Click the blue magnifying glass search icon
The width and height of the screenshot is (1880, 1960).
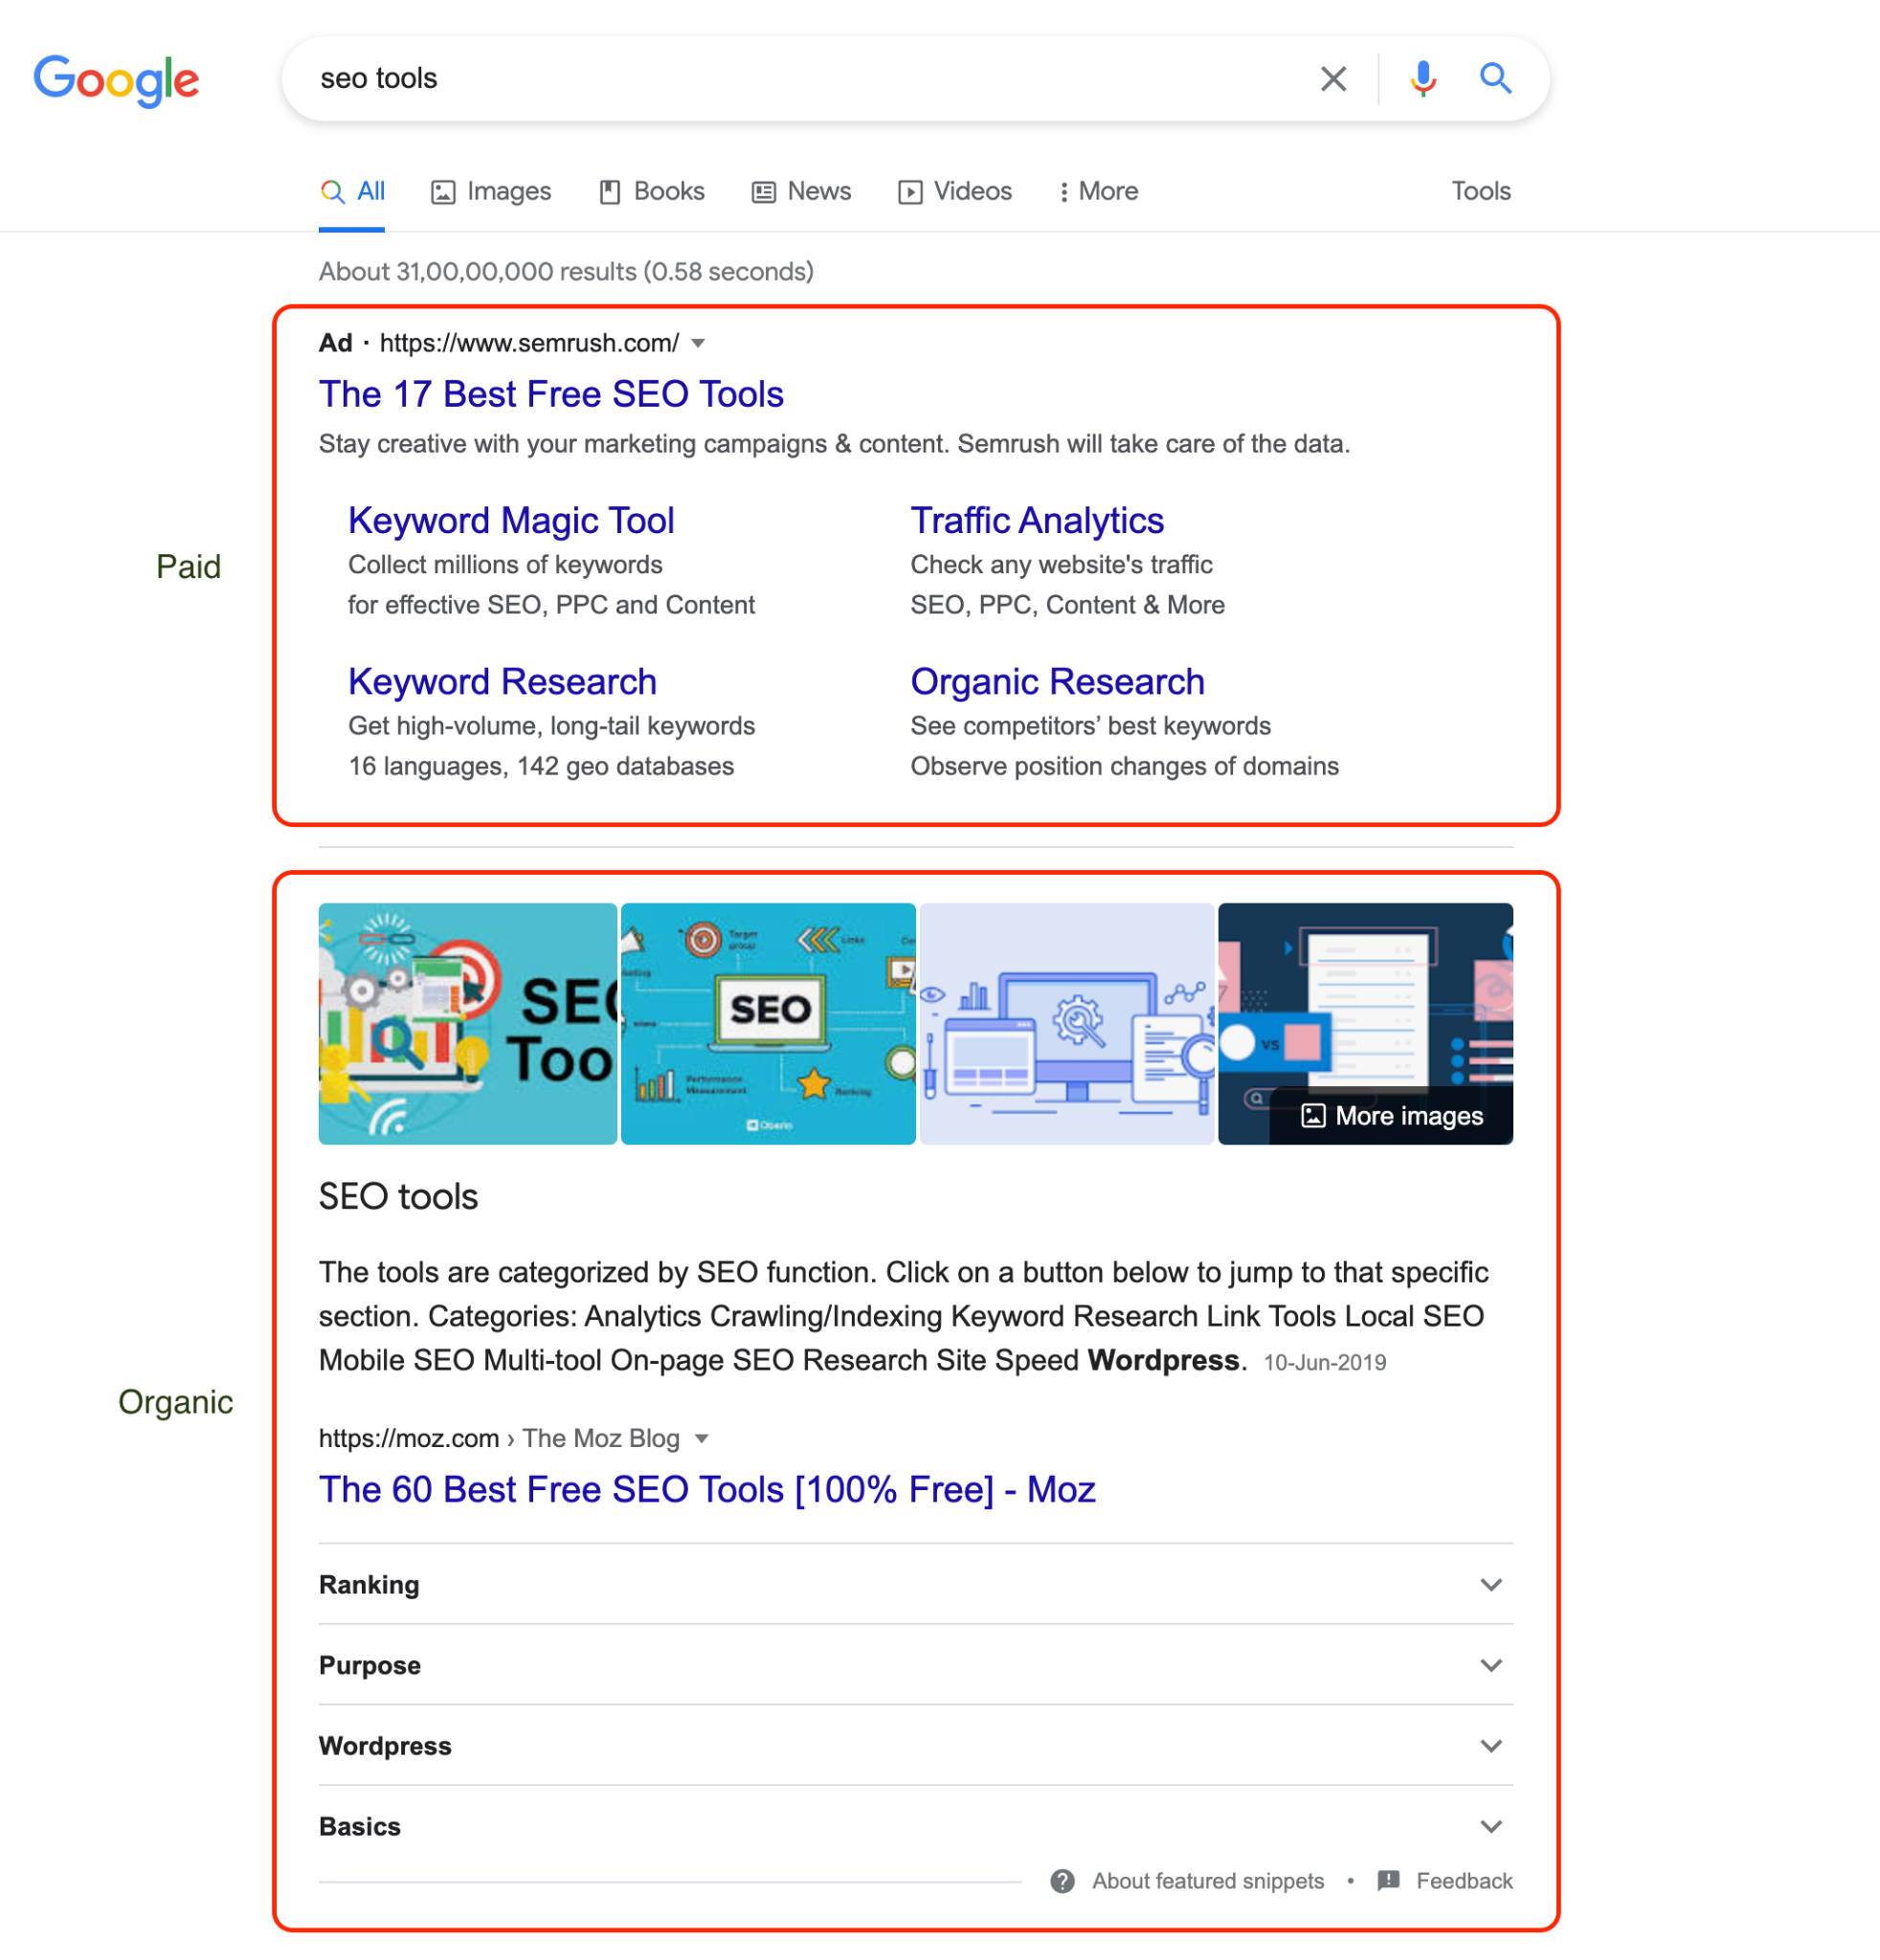[x=1494, y=78]
